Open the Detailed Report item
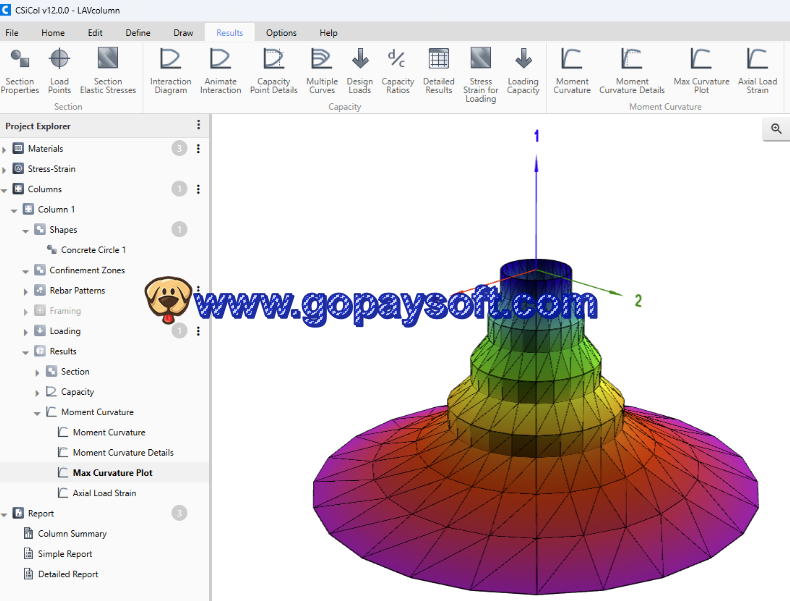 pos(68,574)
